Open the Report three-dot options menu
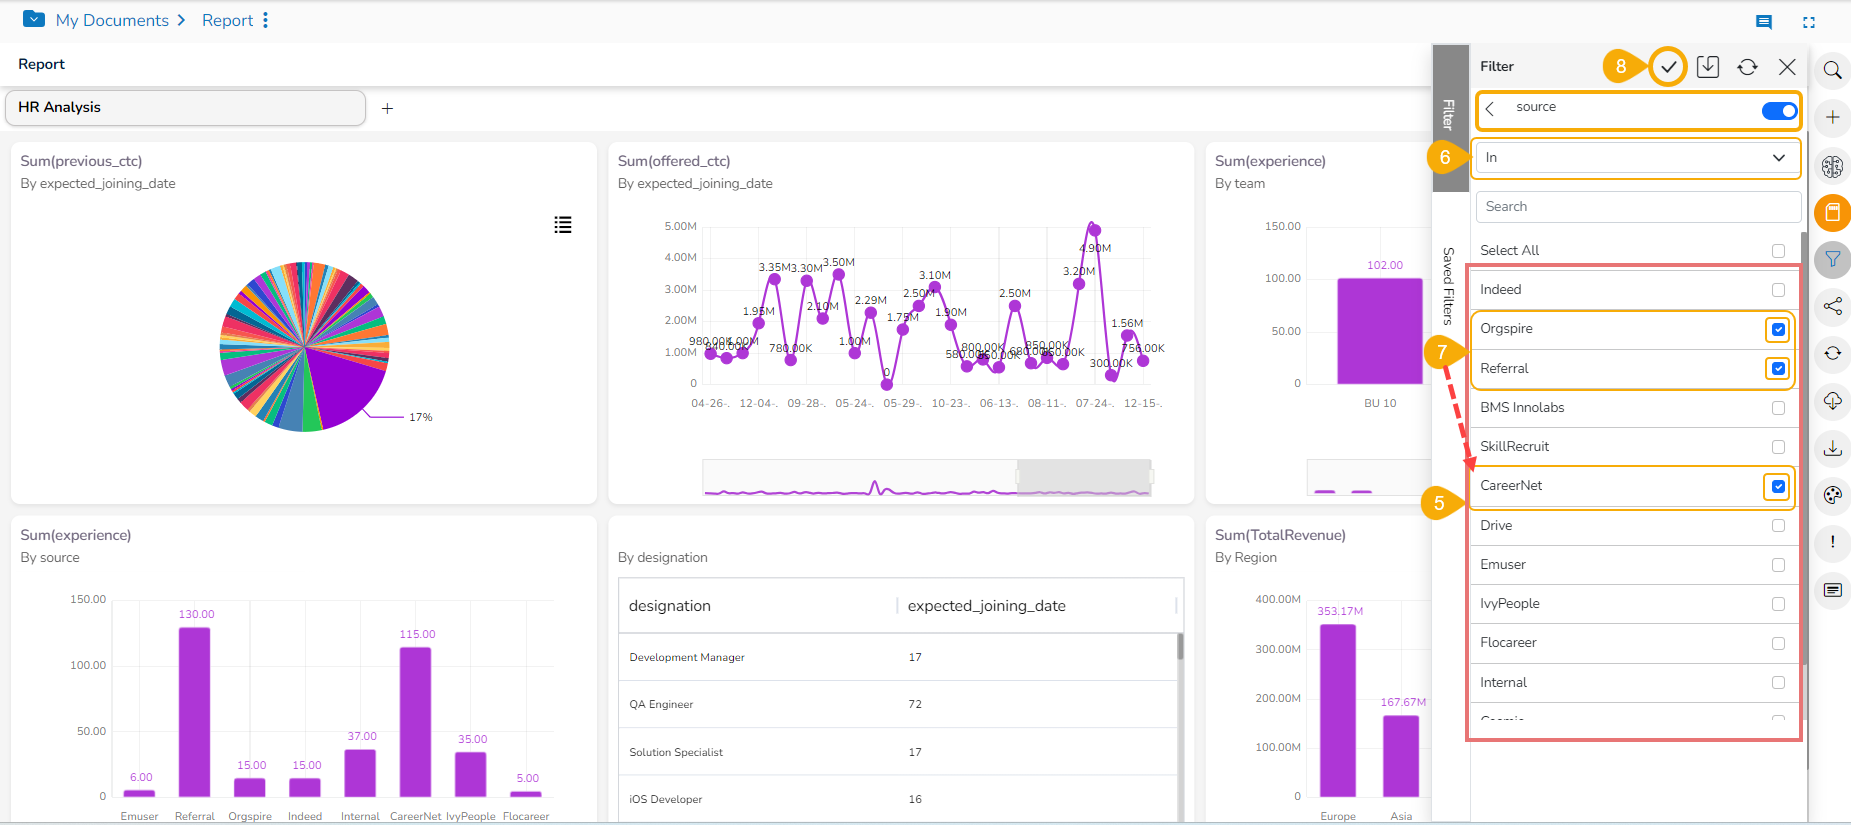This screenshot has width=1851, height=825. [x=265, y=21]
